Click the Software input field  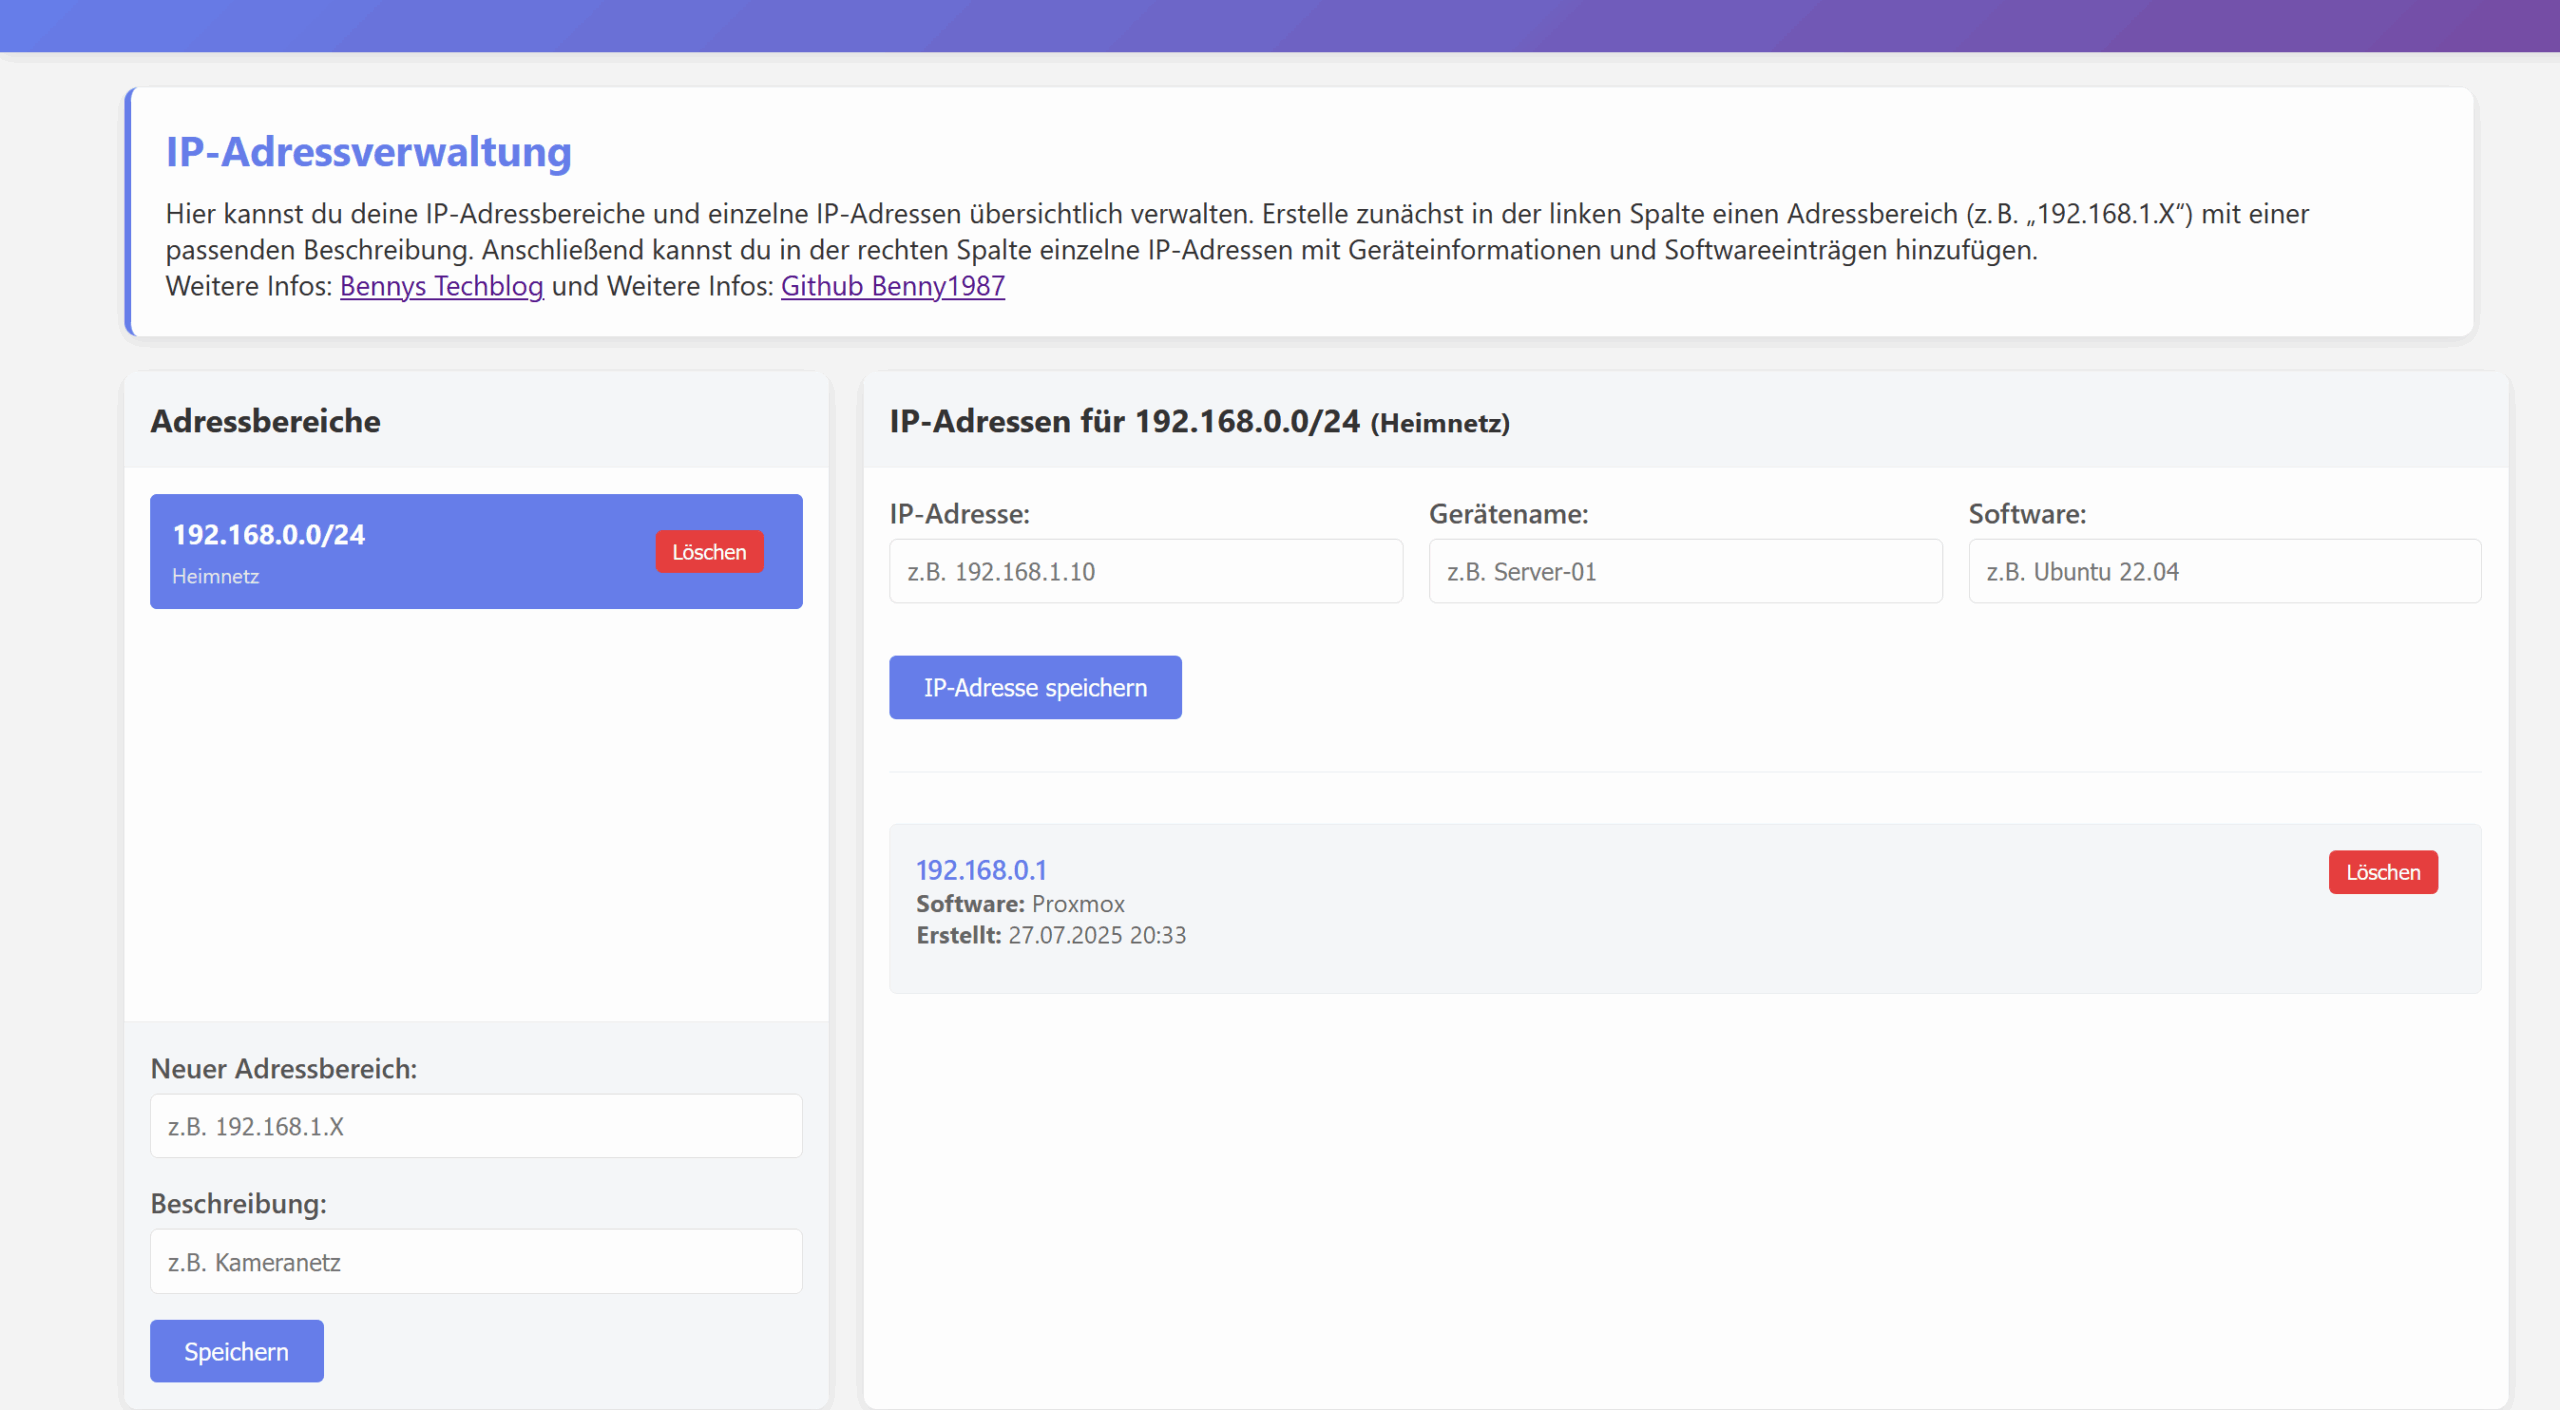click(2224, 571)
